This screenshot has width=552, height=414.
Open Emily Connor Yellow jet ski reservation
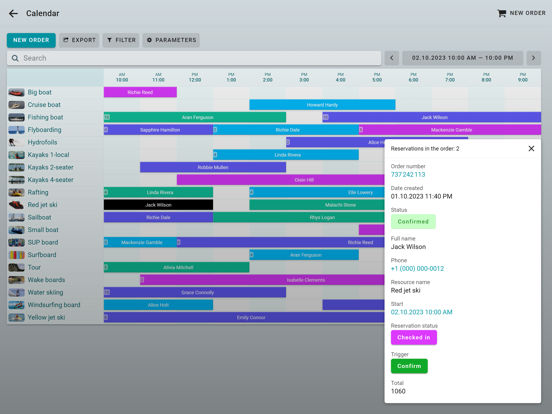point(244,317)
